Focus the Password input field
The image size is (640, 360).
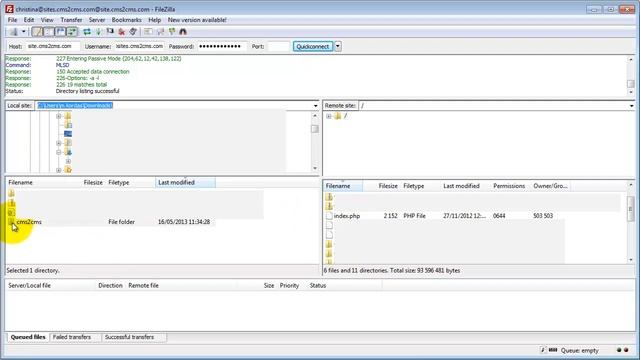pyautogui.click(x=222, y=46)
